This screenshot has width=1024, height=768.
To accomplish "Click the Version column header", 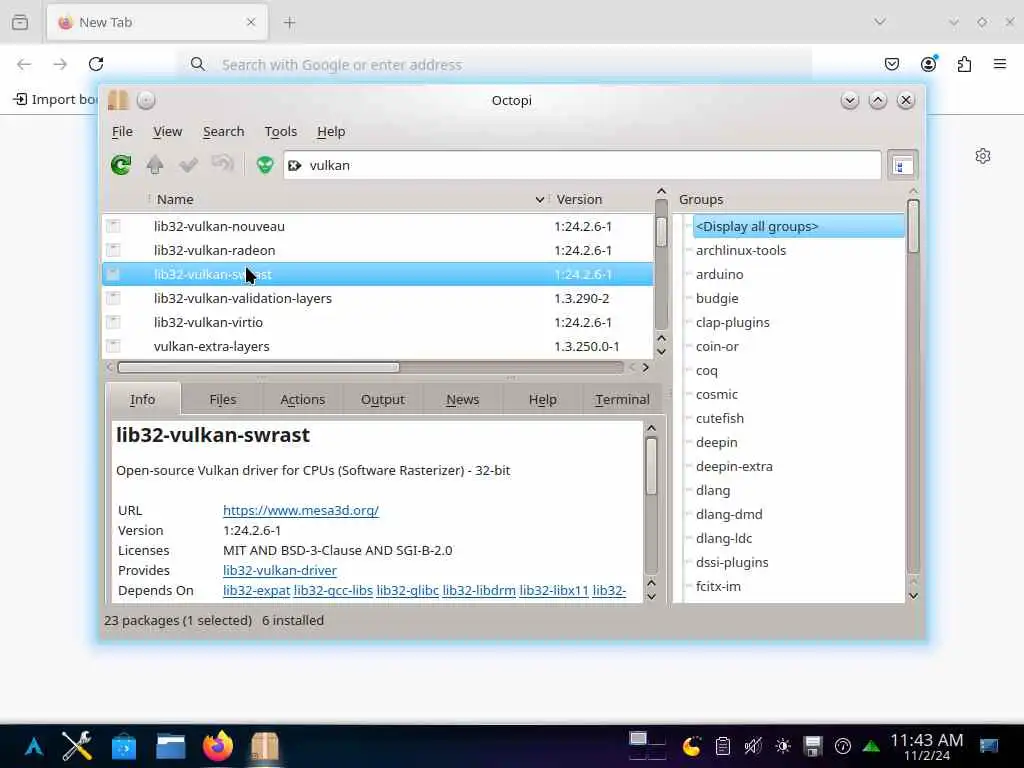I will (579, 199).
